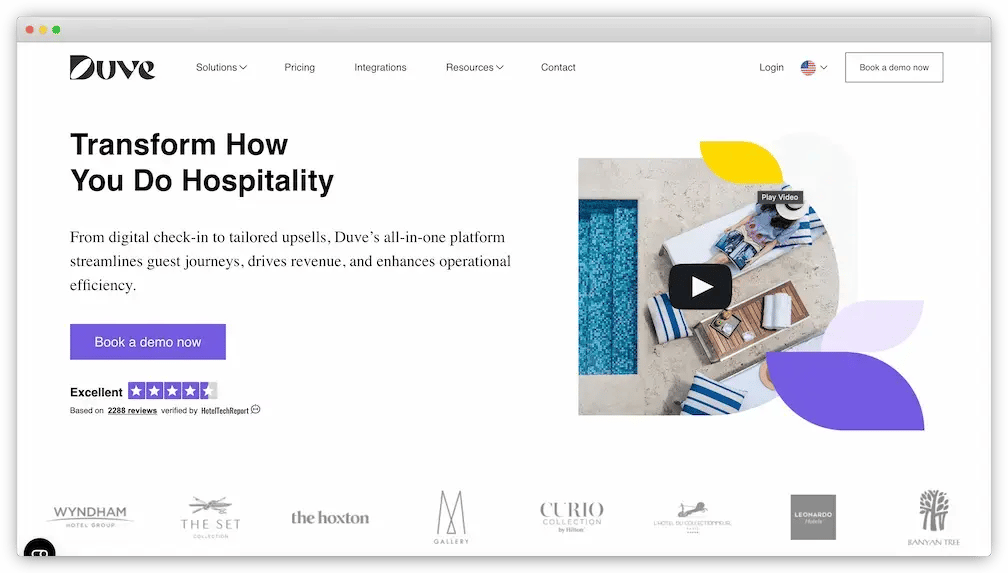1008x573 pixels.
Task: Click the Leonardo Hotels logo
Action: point(813,517)
